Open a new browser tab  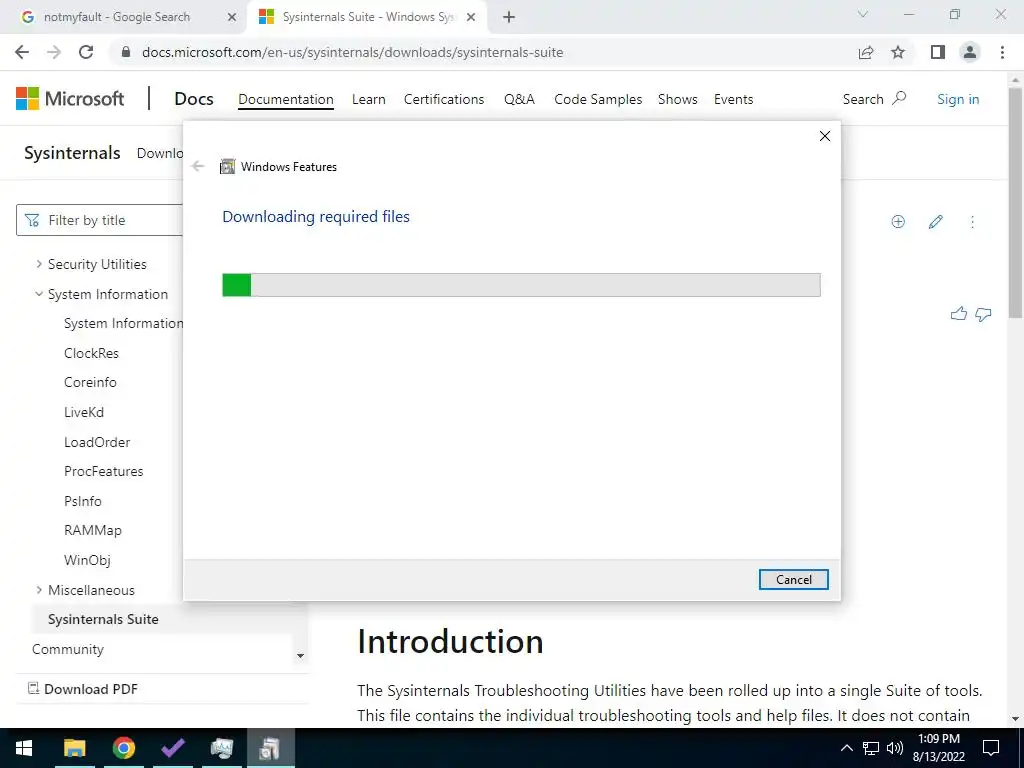[x=509, y=17]
